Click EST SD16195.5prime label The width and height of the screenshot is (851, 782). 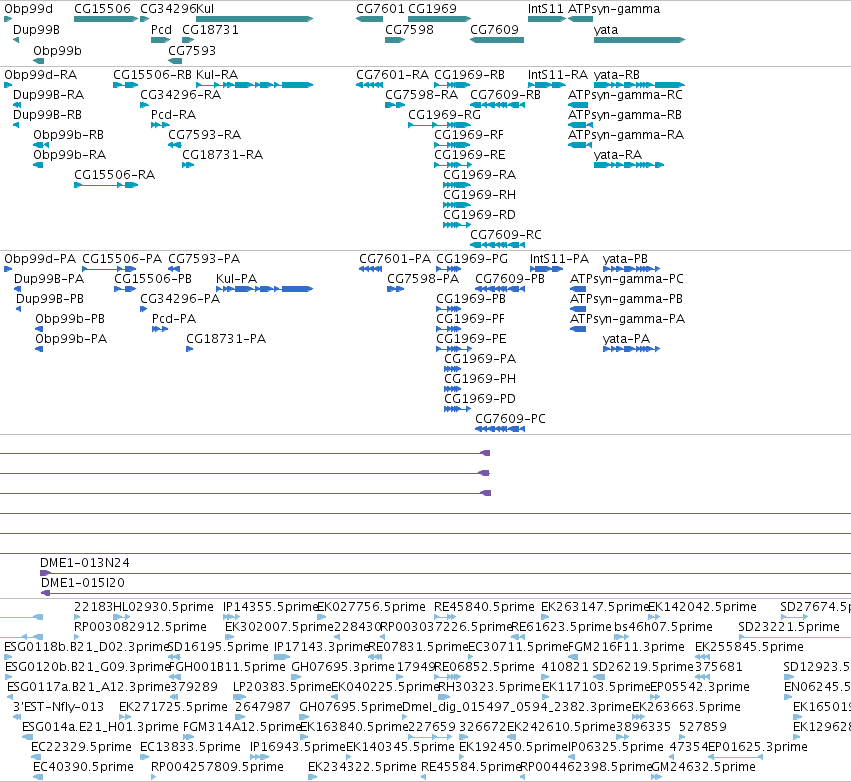(x=218, y=647)
